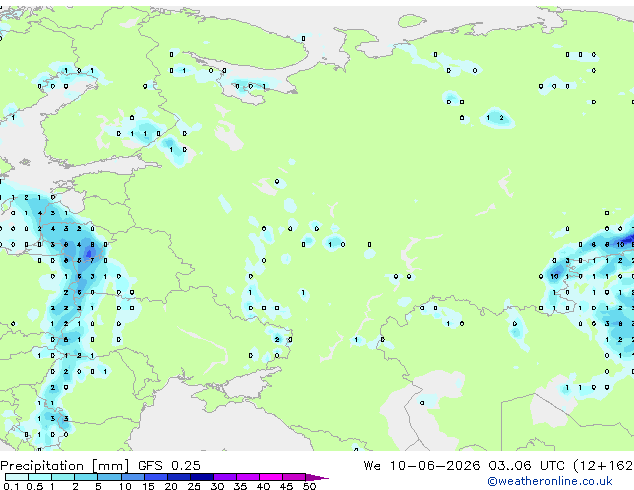Click the 35 to 40 mm magenta swatch
The width and height of the screenshot is (634, 490).
point(248,477)
